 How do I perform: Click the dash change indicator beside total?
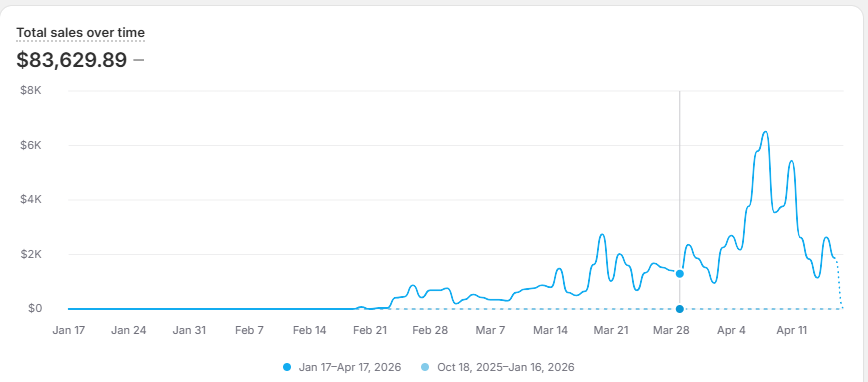coord(138,59)
